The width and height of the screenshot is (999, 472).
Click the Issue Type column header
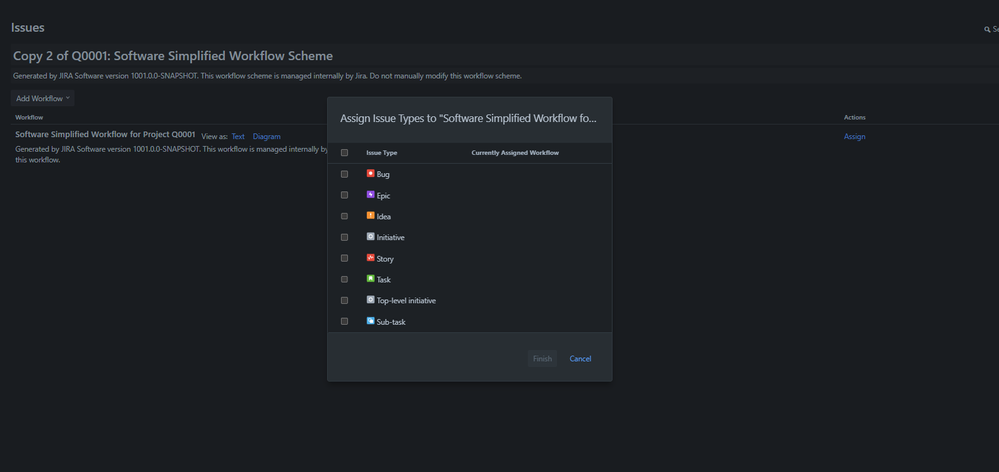point(382,153)
